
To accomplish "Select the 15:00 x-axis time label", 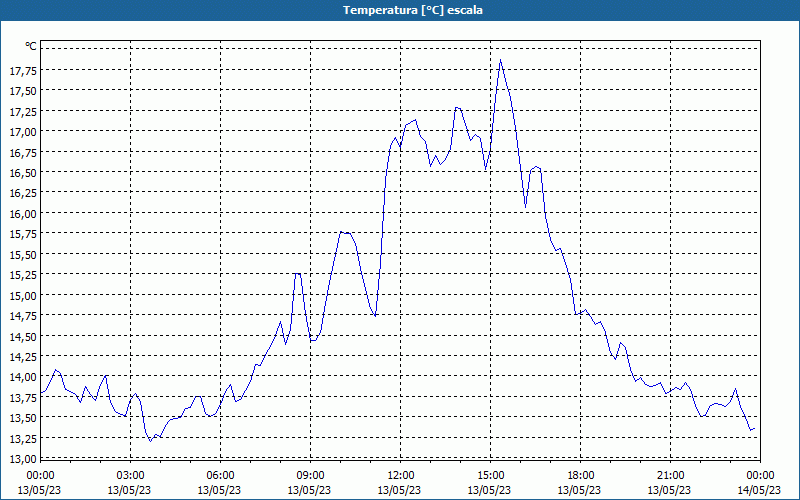I will [x=490, y=476].
